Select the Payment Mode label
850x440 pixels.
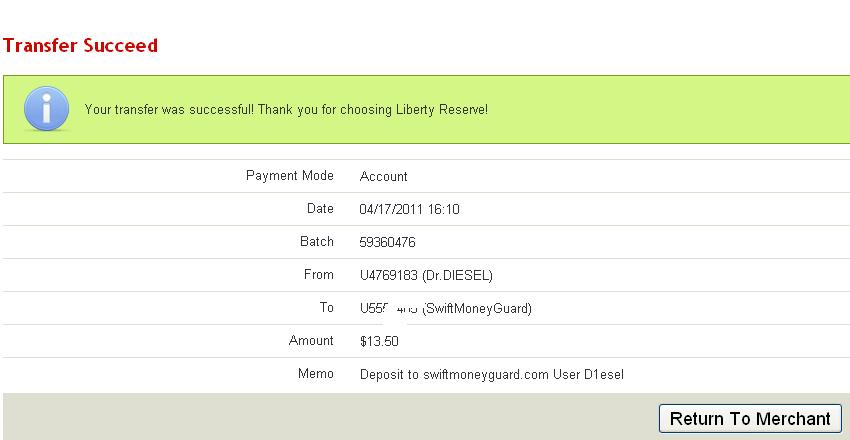click(290, 176)
